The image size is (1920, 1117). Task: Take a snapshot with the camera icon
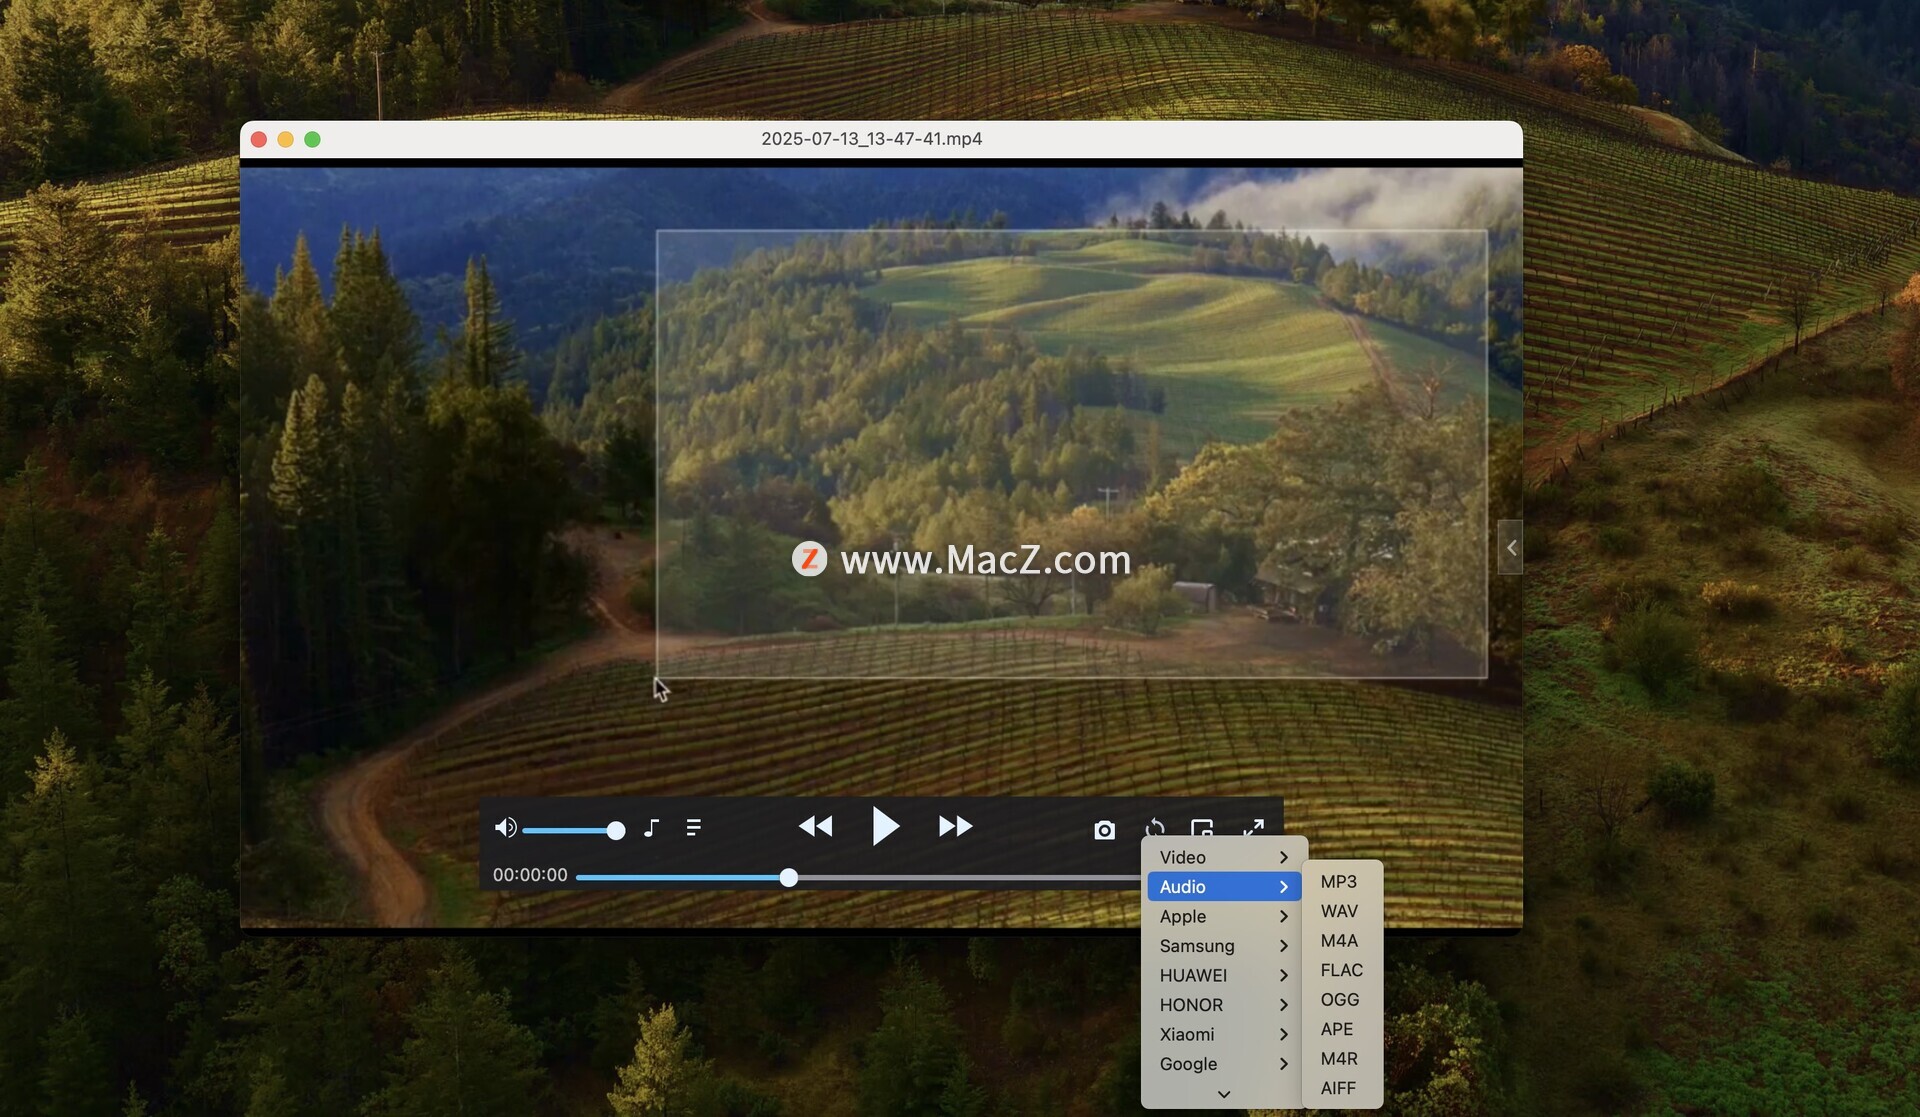[x=1104, y=830]
